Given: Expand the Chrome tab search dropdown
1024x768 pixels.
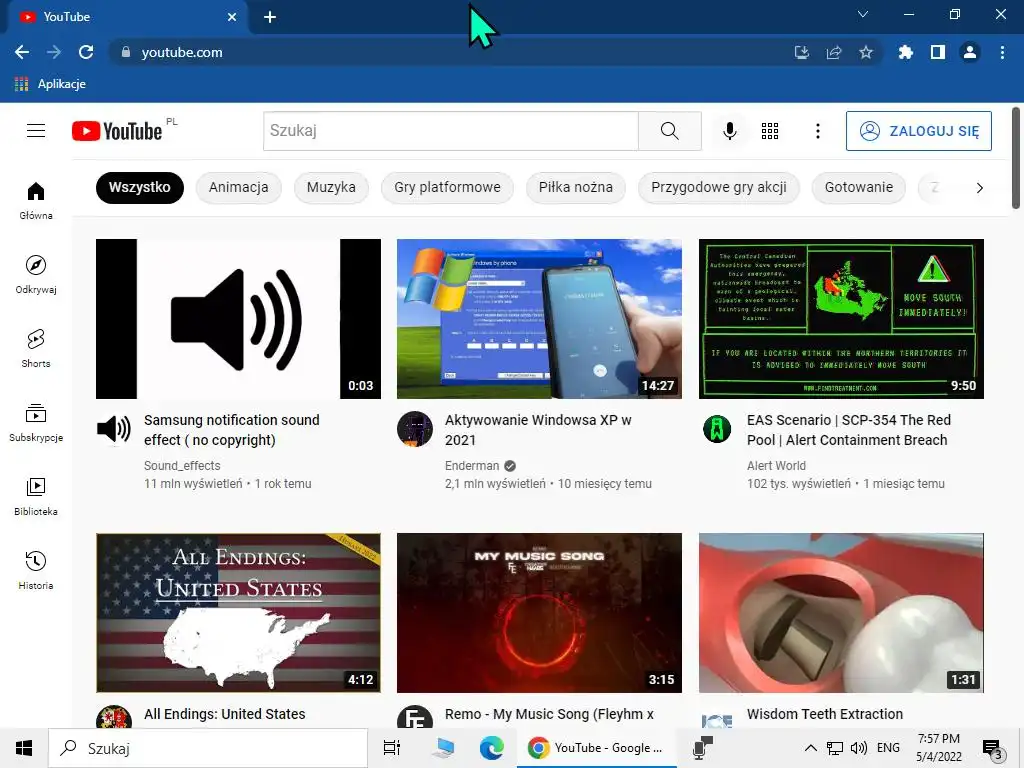Looking at the screenshot, I should click(863, 14).
